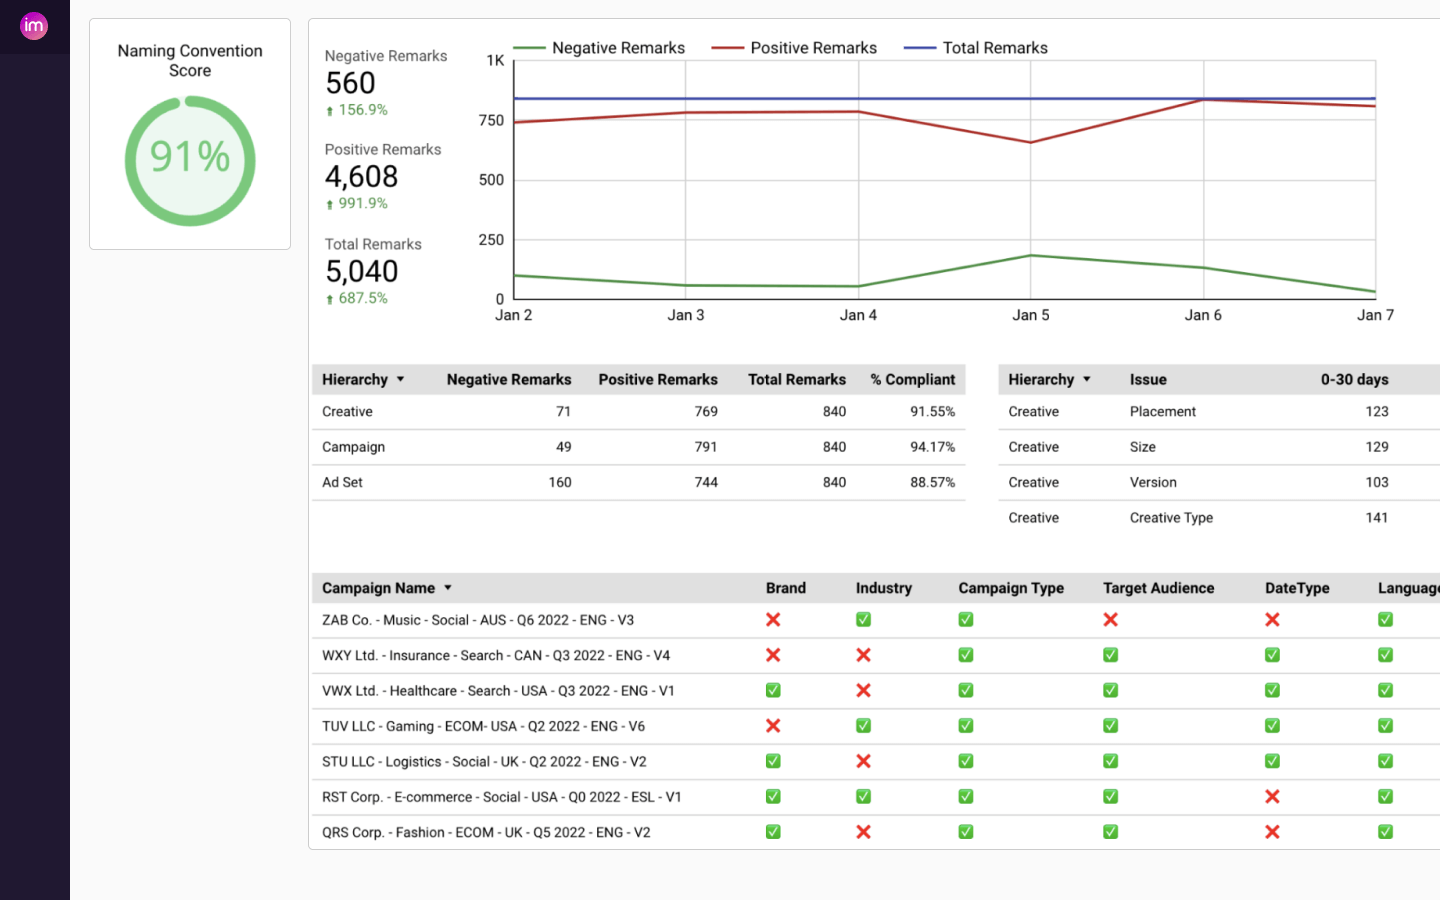Toggle Target Audience check for STU LLC
1440x900 pixels.
point(1110,761)
